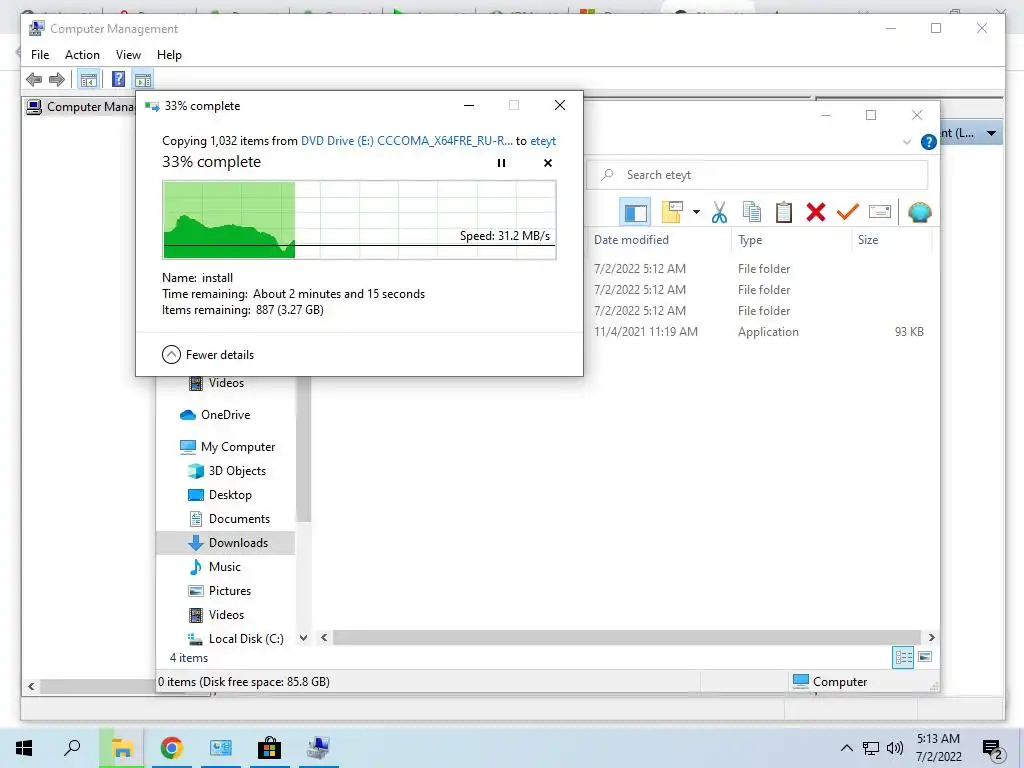Image resolution: width=1024 pixels, height=768 pixels.
Task: Open the View menu in Computer Management
Action: [128, 55]
